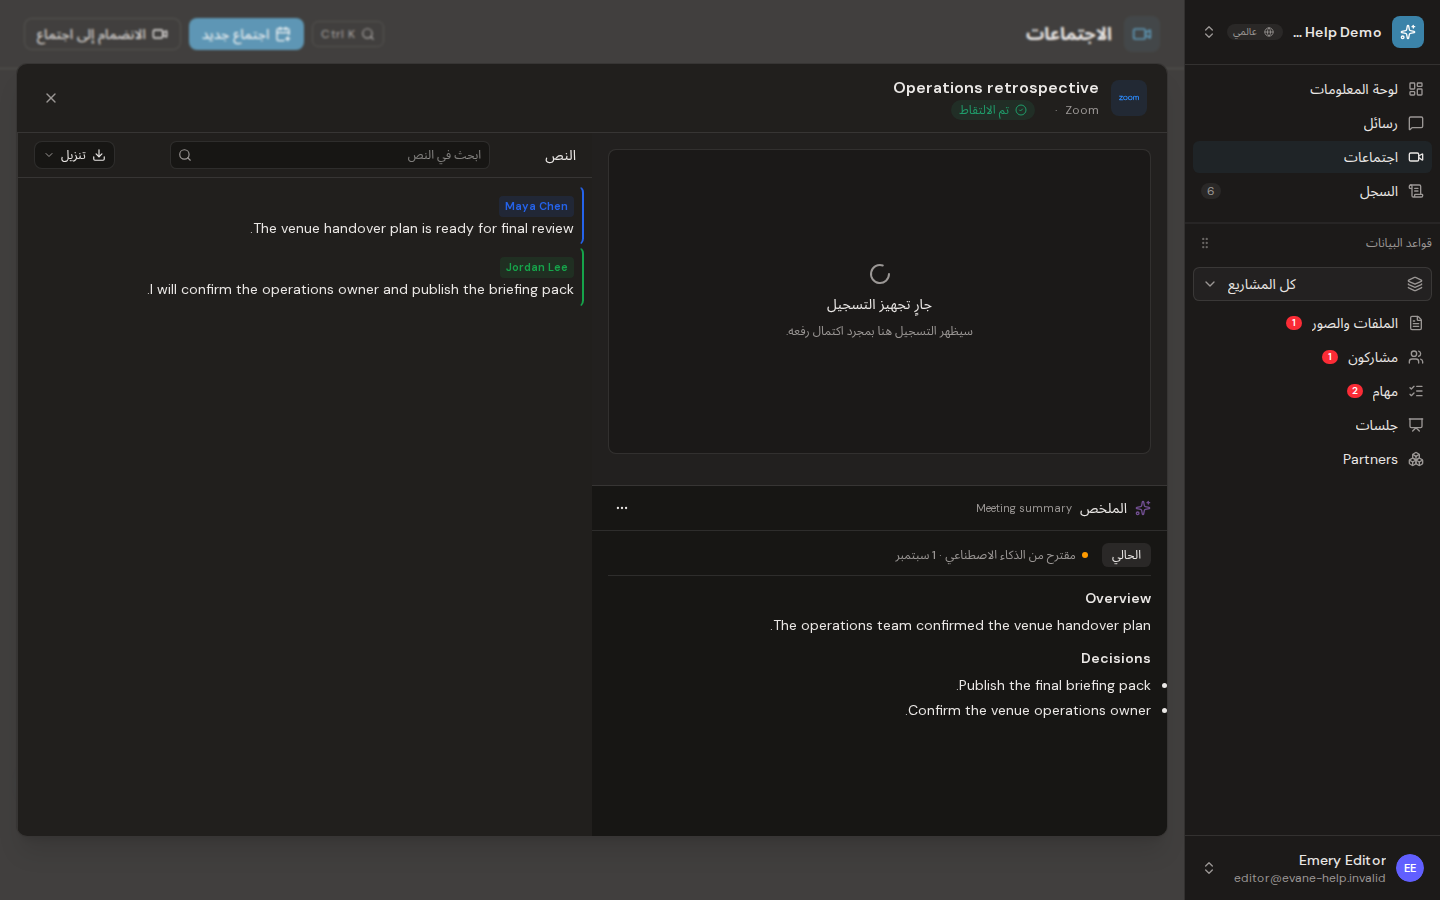
Task: Click the Help Demo workspace logo icon
Action: coord(1408,32)
